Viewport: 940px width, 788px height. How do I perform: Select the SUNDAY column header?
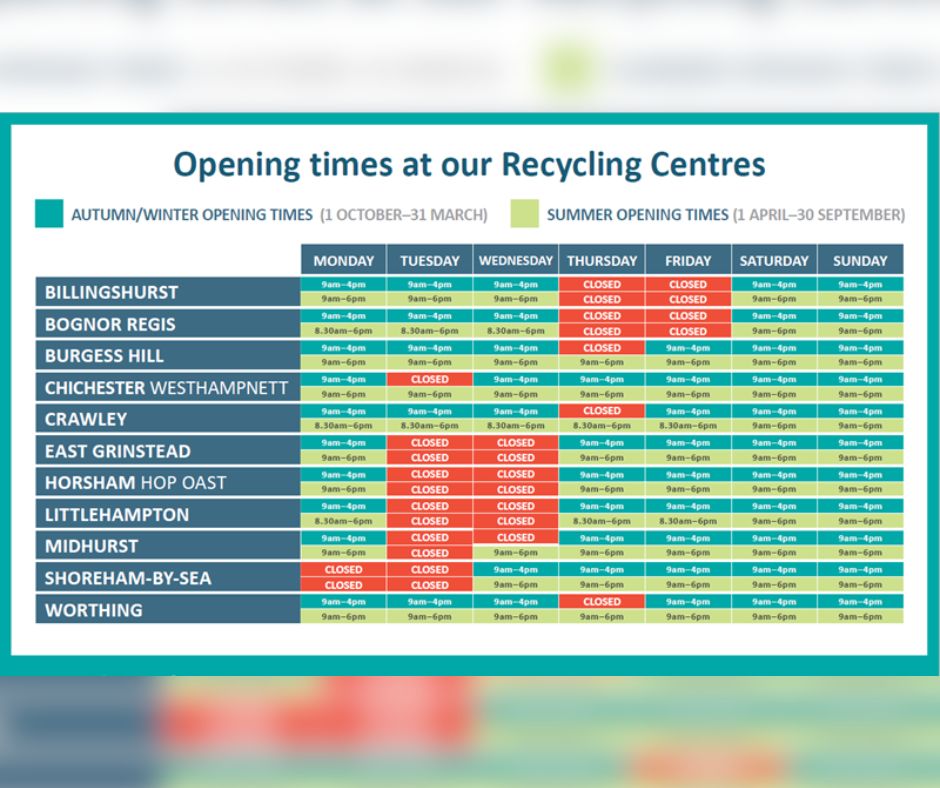pyautogui.click(x=860, y=260)
